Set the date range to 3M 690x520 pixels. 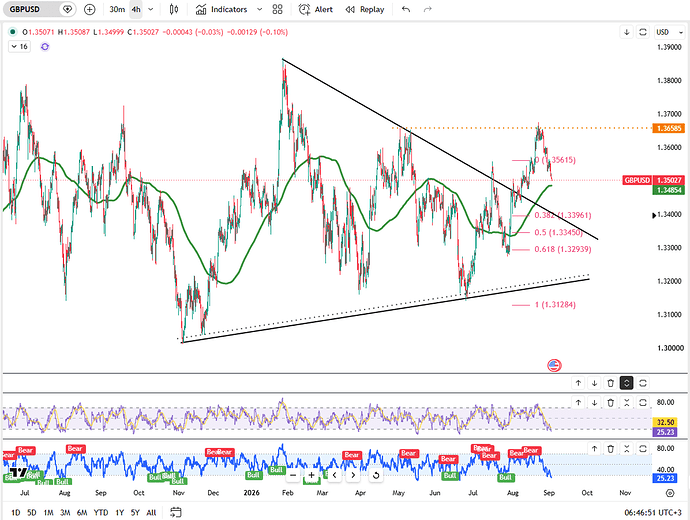pyautogui.click(x=65, y=513)
